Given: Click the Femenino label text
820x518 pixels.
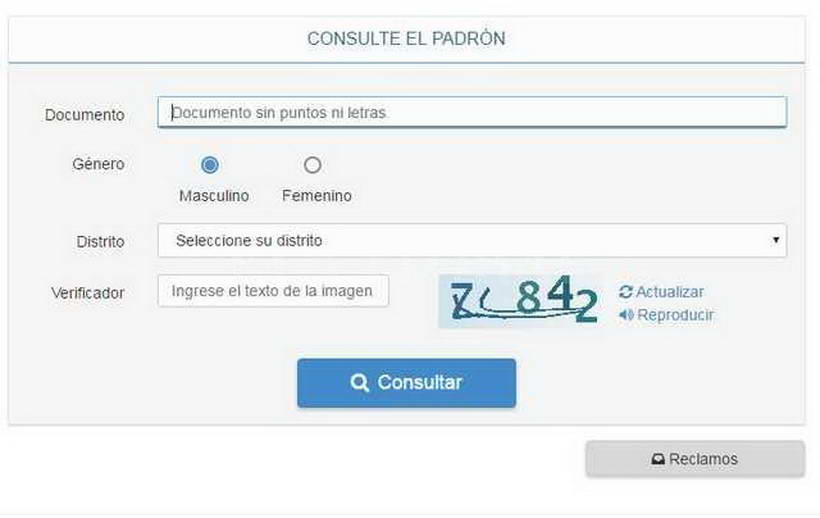Looking at the screenshot, I should tap(316, 195).
